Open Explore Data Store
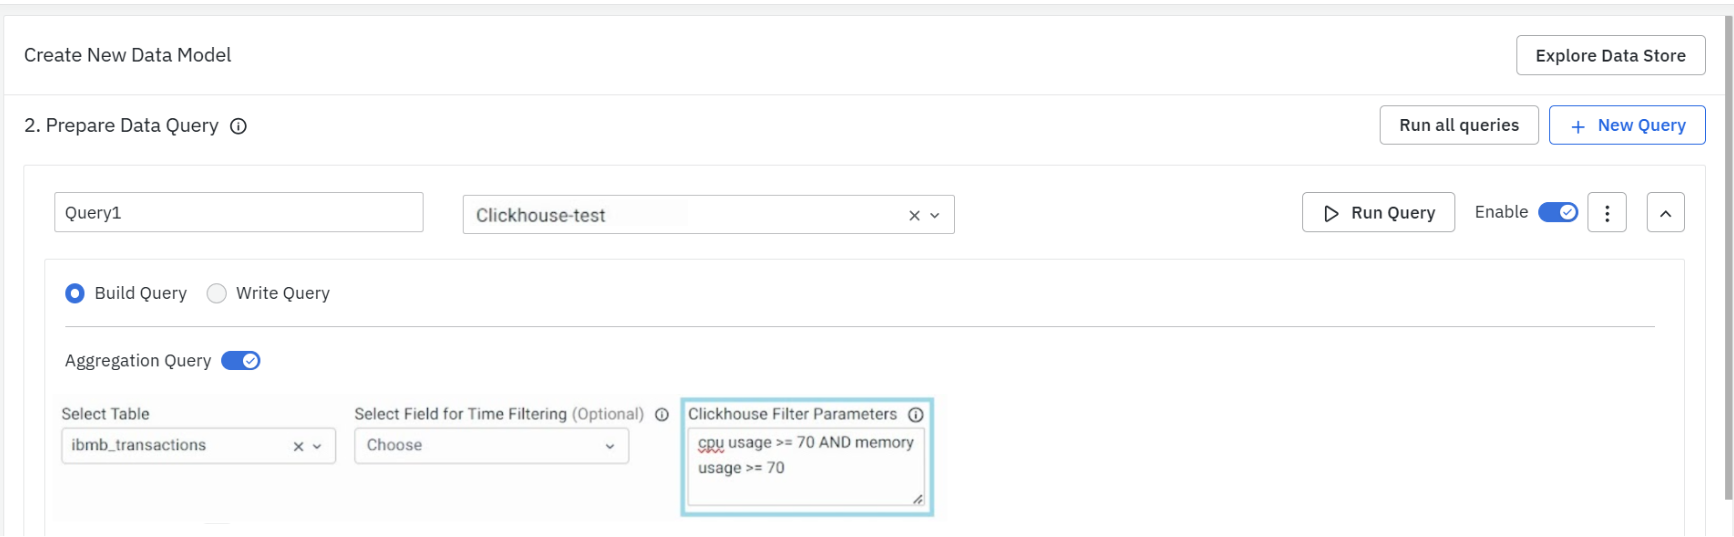 click(x=1610, y=56)
